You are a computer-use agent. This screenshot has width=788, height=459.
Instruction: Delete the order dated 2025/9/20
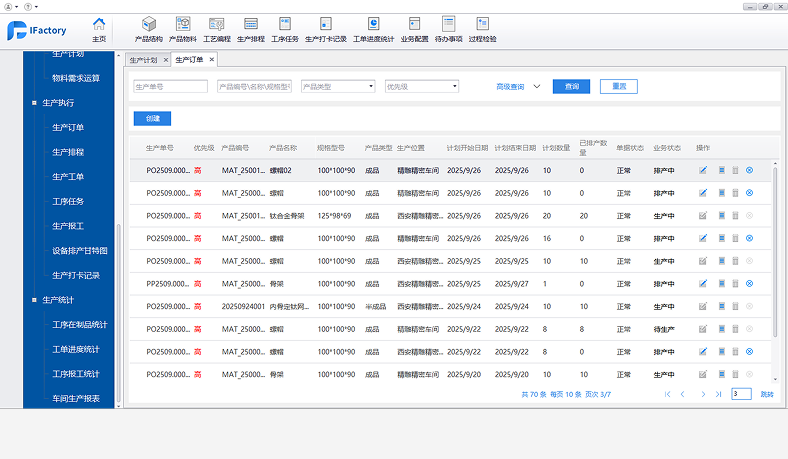(x=735, y=374)
